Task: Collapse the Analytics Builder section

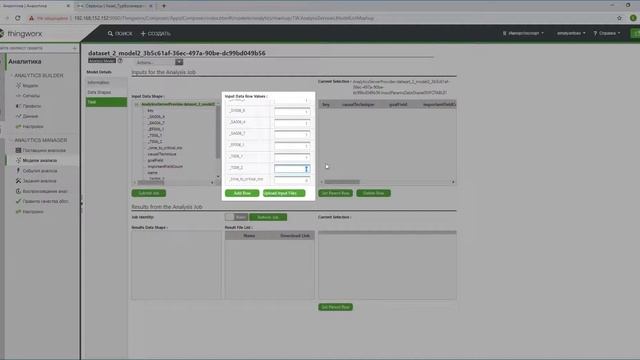Action: coord(12,76)
